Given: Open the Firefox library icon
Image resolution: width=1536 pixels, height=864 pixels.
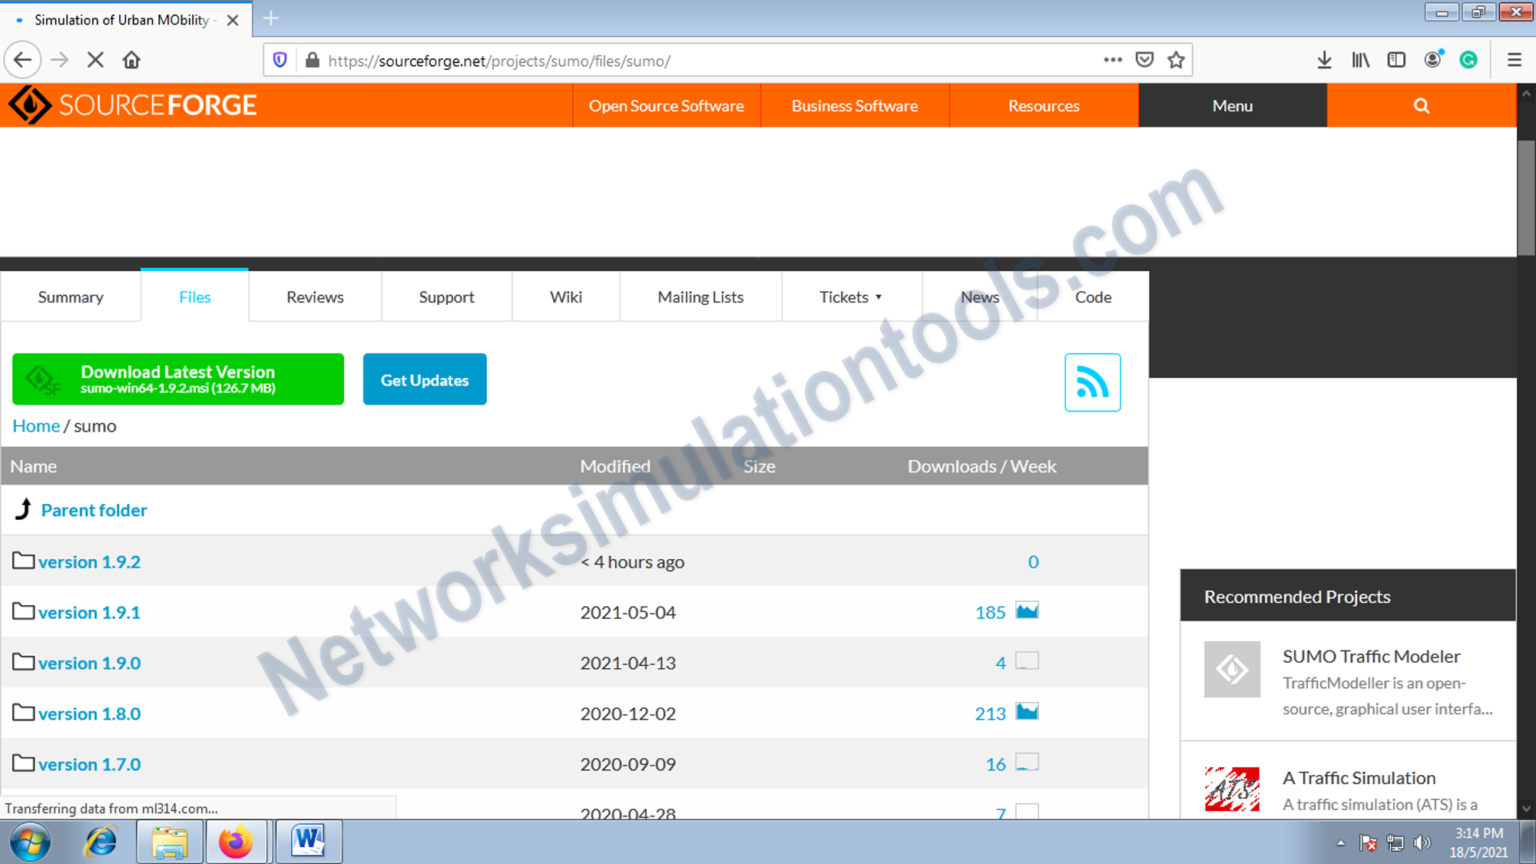Looking at the screenshot, I should [1360, 60].
